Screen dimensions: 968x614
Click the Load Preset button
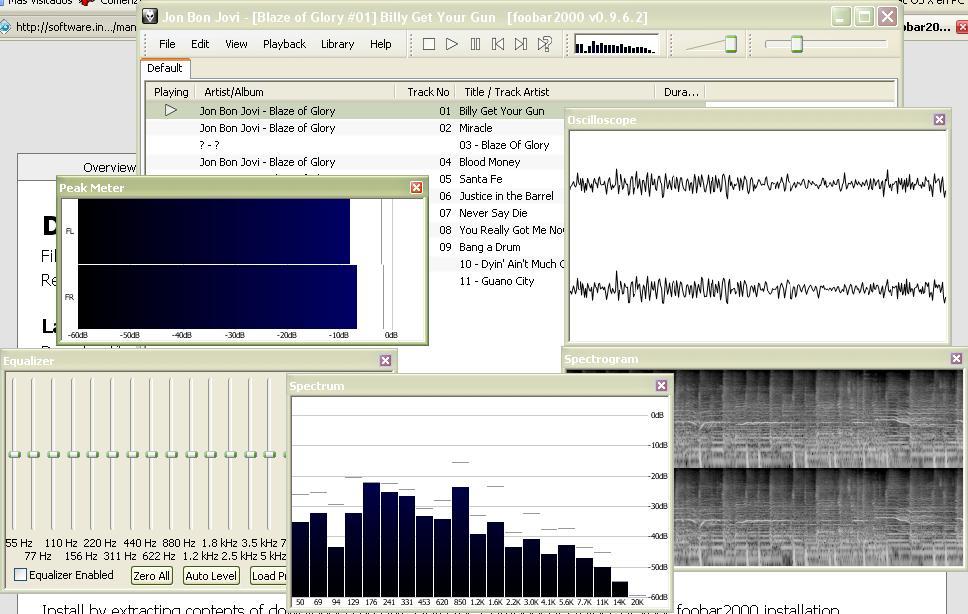click(x=268, y=575)
